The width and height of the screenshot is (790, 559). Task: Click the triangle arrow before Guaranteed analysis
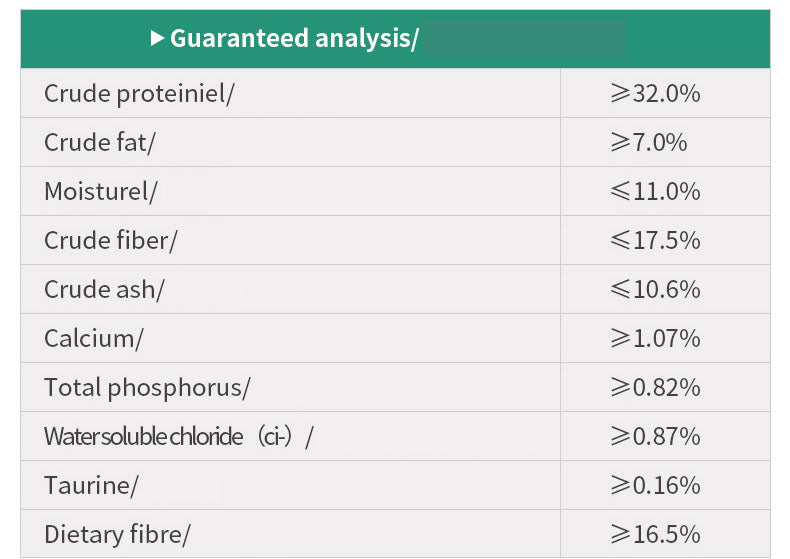click(x=157, y=38)
